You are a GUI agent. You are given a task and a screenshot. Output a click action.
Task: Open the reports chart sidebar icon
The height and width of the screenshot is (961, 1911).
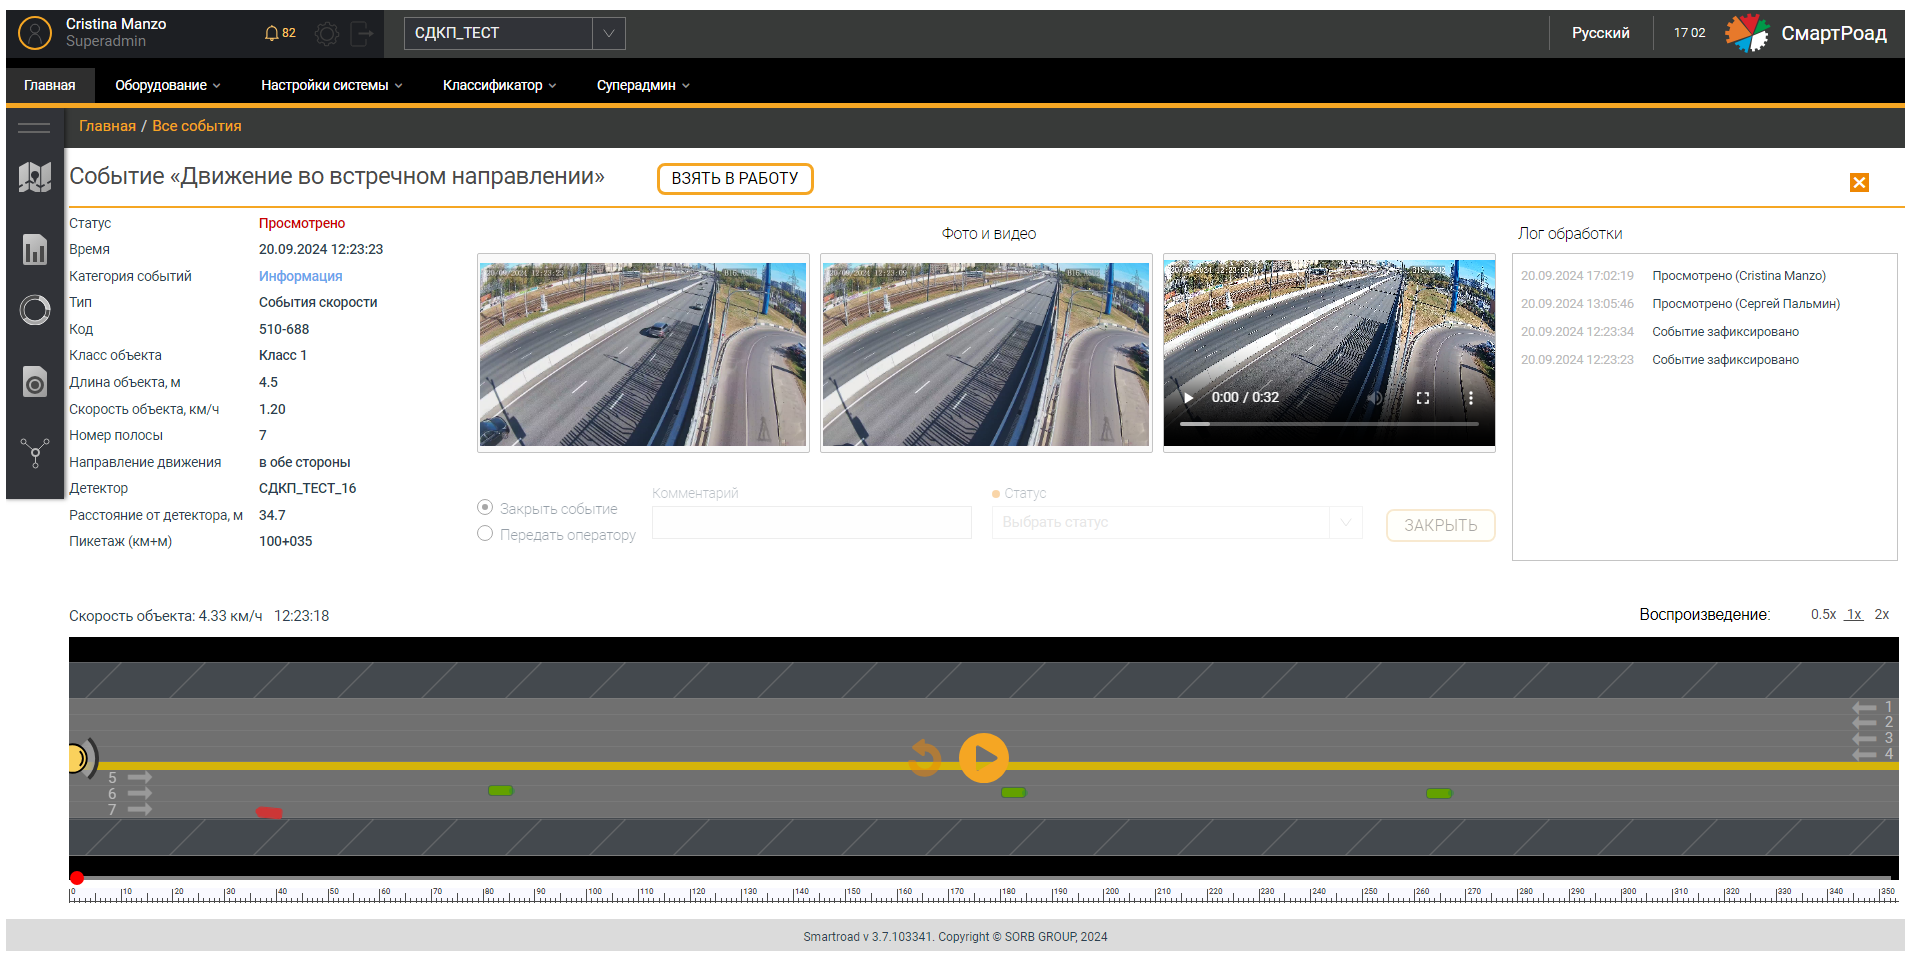click(x=35, y=249)
